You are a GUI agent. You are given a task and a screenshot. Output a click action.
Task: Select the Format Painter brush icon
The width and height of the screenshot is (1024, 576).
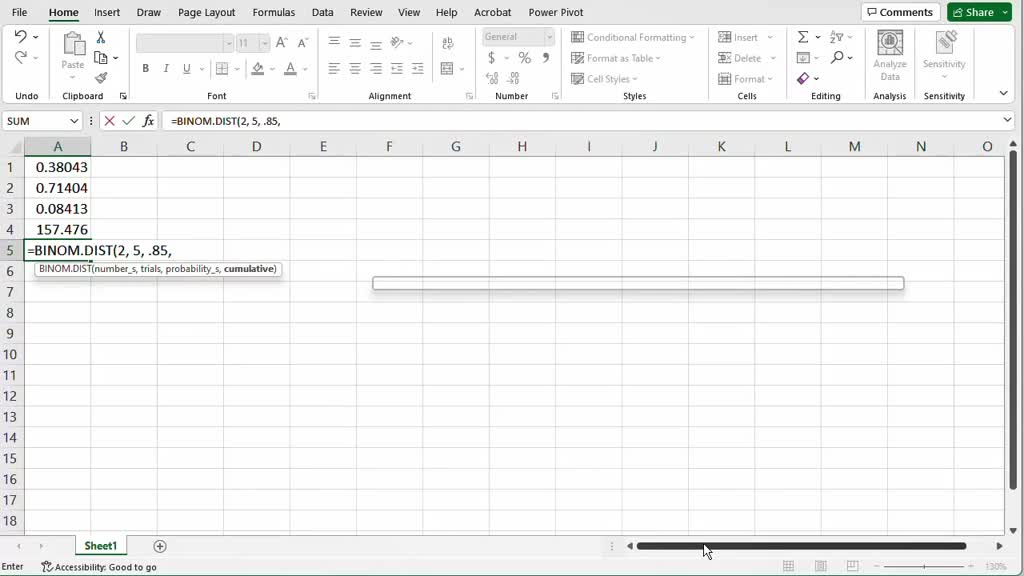(101, 78)
